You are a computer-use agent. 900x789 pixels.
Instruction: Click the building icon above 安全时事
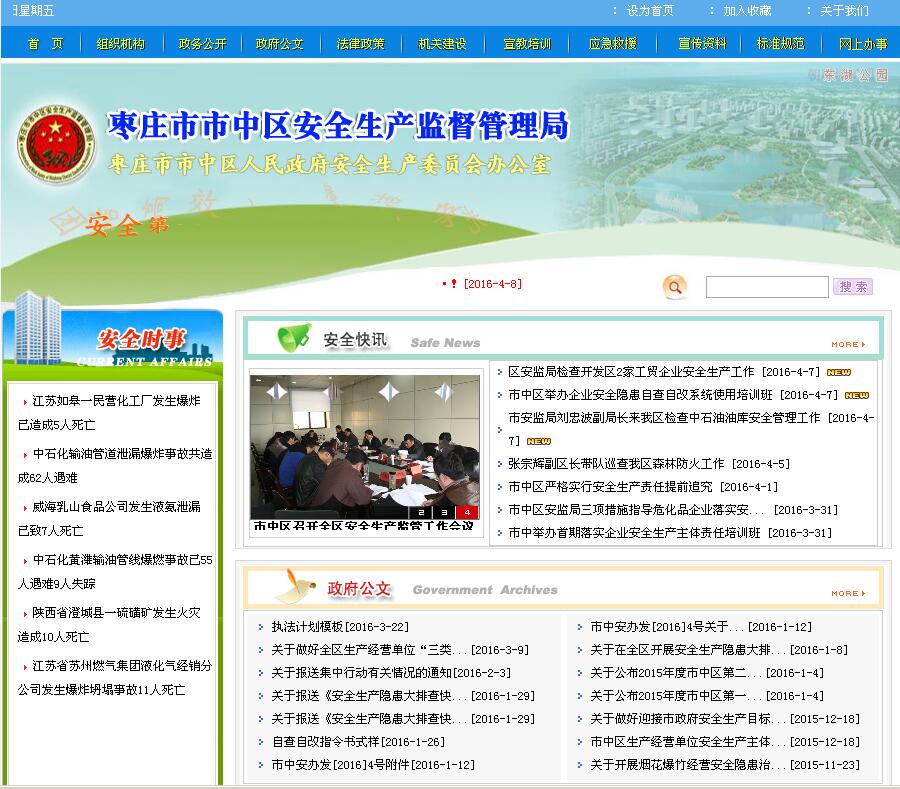[x=38, y=328]
